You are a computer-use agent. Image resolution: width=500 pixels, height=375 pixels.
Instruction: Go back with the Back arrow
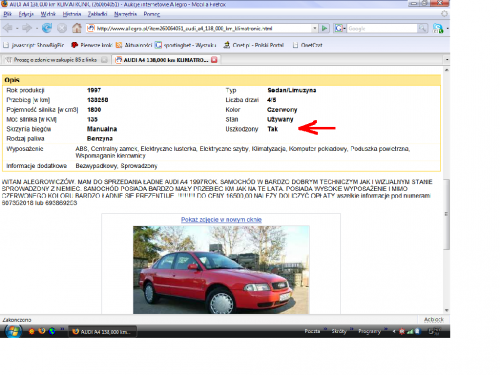8,28
